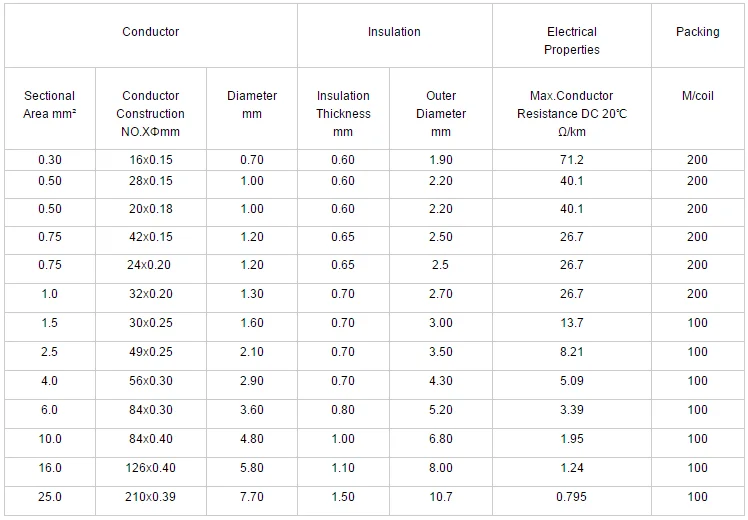Click the Conductor Construction NO.XΦmm header

click(151, 113)
